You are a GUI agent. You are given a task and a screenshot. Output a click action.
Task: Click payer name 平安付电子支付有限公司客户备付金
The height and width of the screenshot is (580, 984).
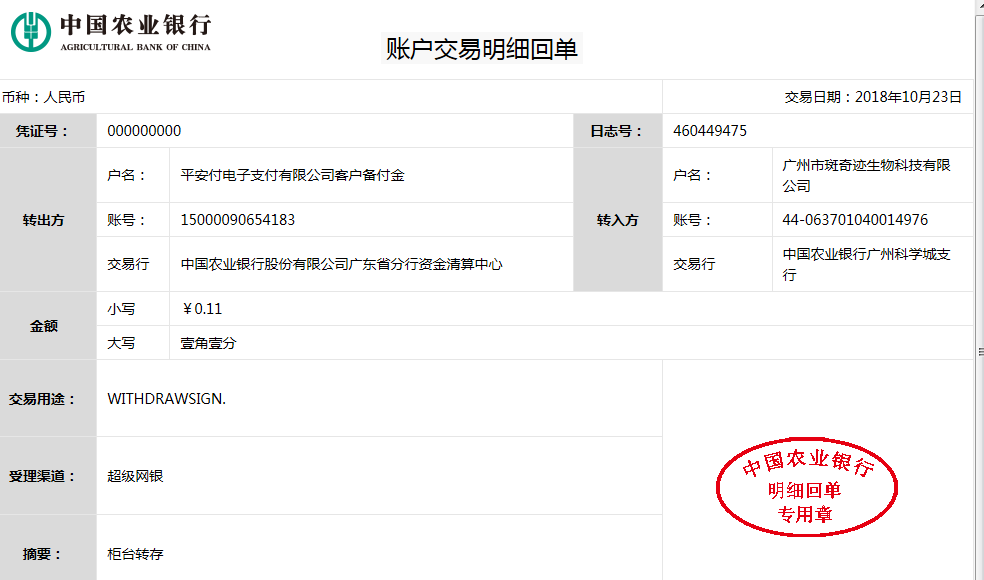292,175
